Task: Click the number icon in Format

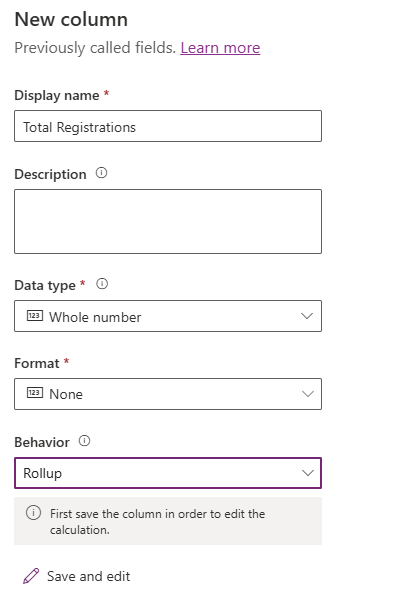Action: click(x=34, y=393)
